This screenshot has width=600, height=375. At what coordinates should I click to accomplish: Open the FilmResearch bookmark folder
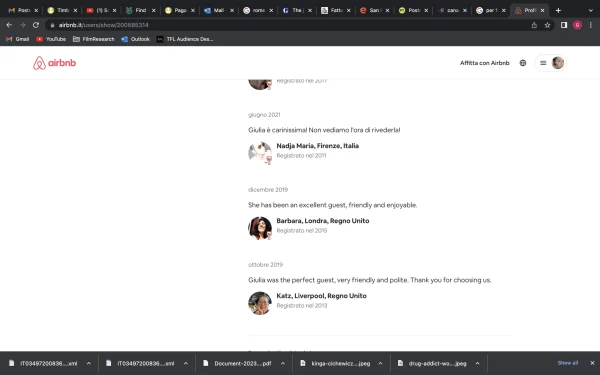coord(94,39)
